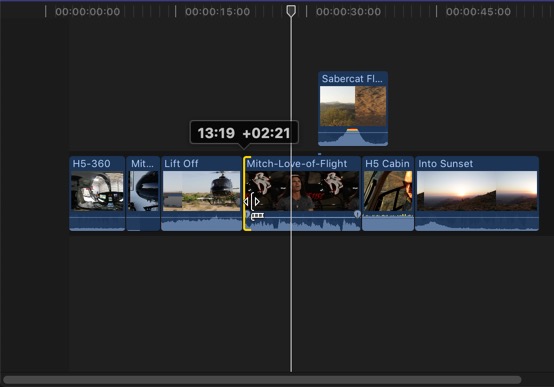Click the Into Sunset clip title label
The image size is (554, 387).
[445, 164]
